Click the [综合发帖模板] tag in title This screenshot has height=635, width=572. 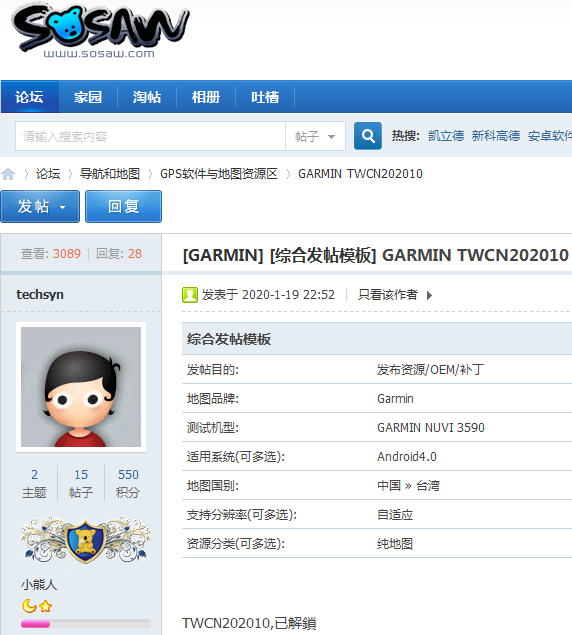point(323,255)
